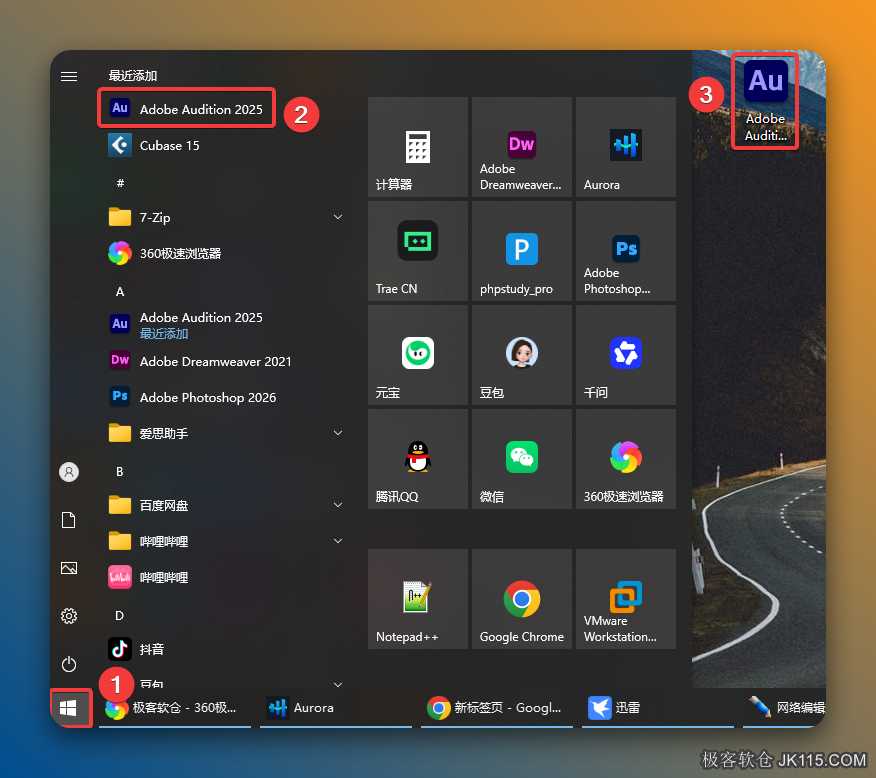Open the Calculator tile
The image size is (876, 778).
point(417,147)
